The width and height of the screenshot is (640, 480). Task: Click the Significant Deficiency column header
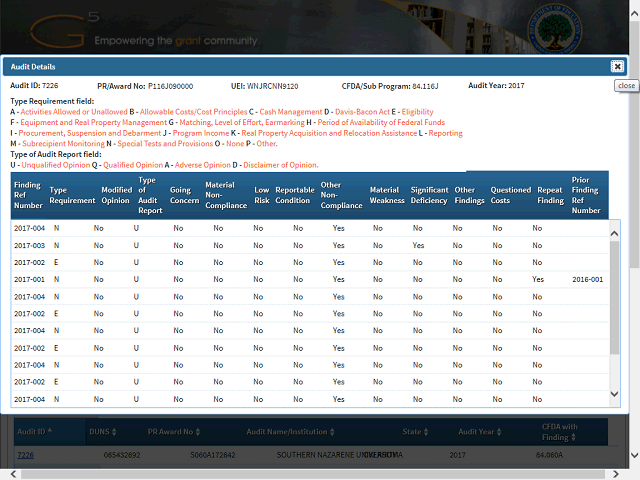[x=429, y=195]
